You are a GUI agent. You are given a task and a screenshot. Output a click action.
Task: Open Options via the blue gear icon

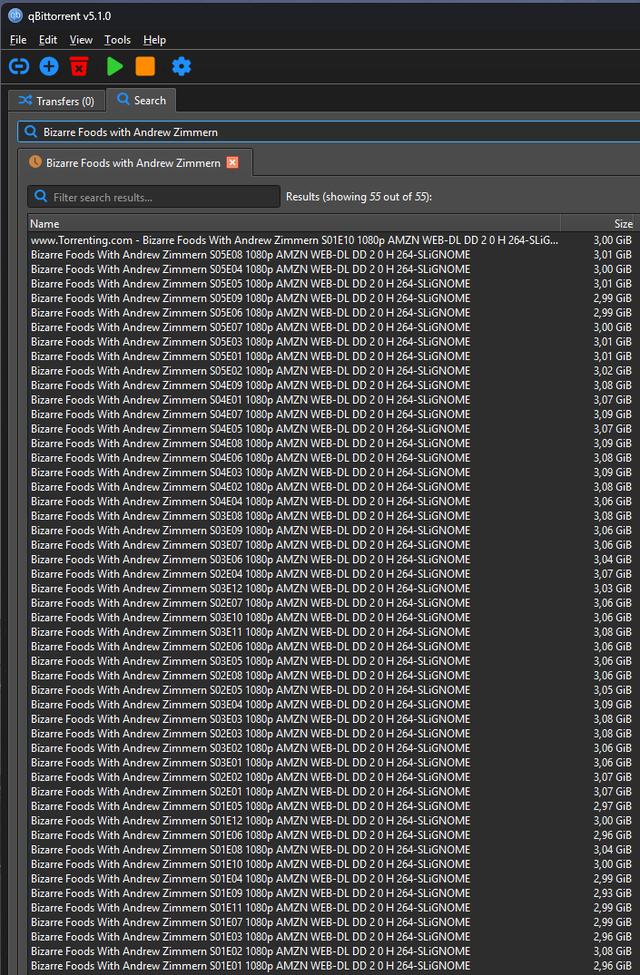point(181,66)
